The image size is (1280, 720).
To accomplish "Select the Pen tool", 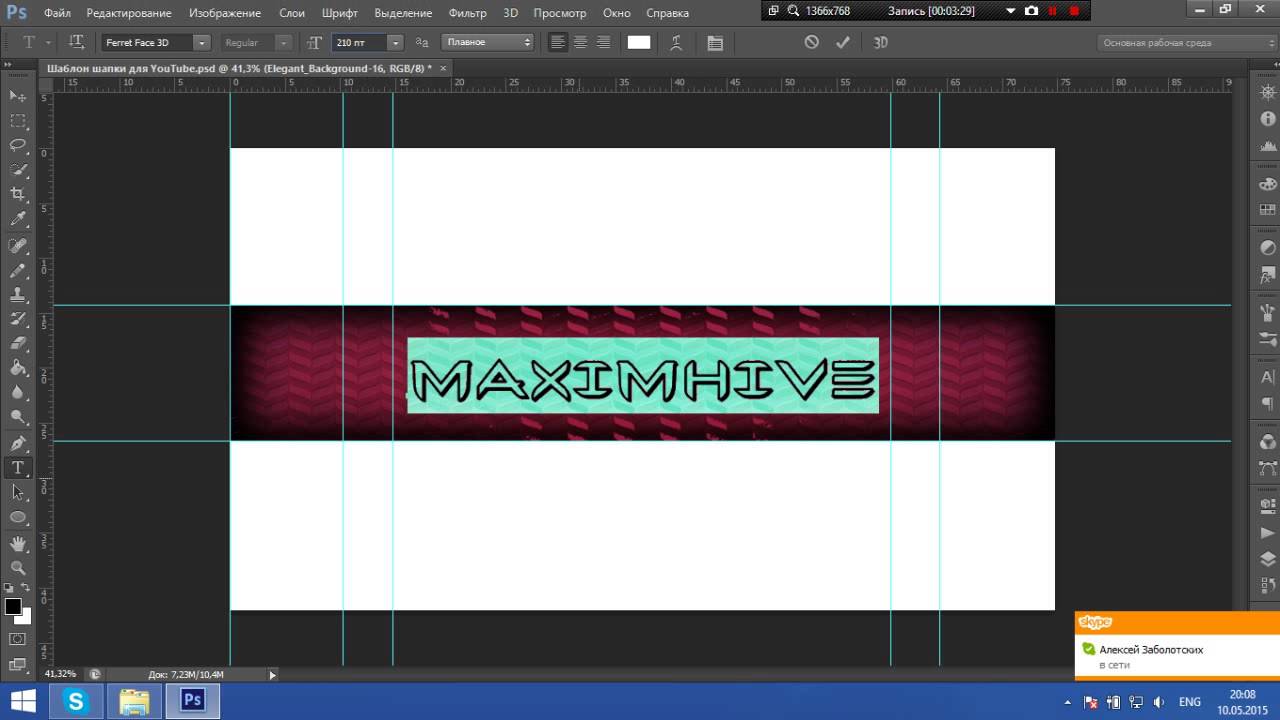I will (18, 443).
